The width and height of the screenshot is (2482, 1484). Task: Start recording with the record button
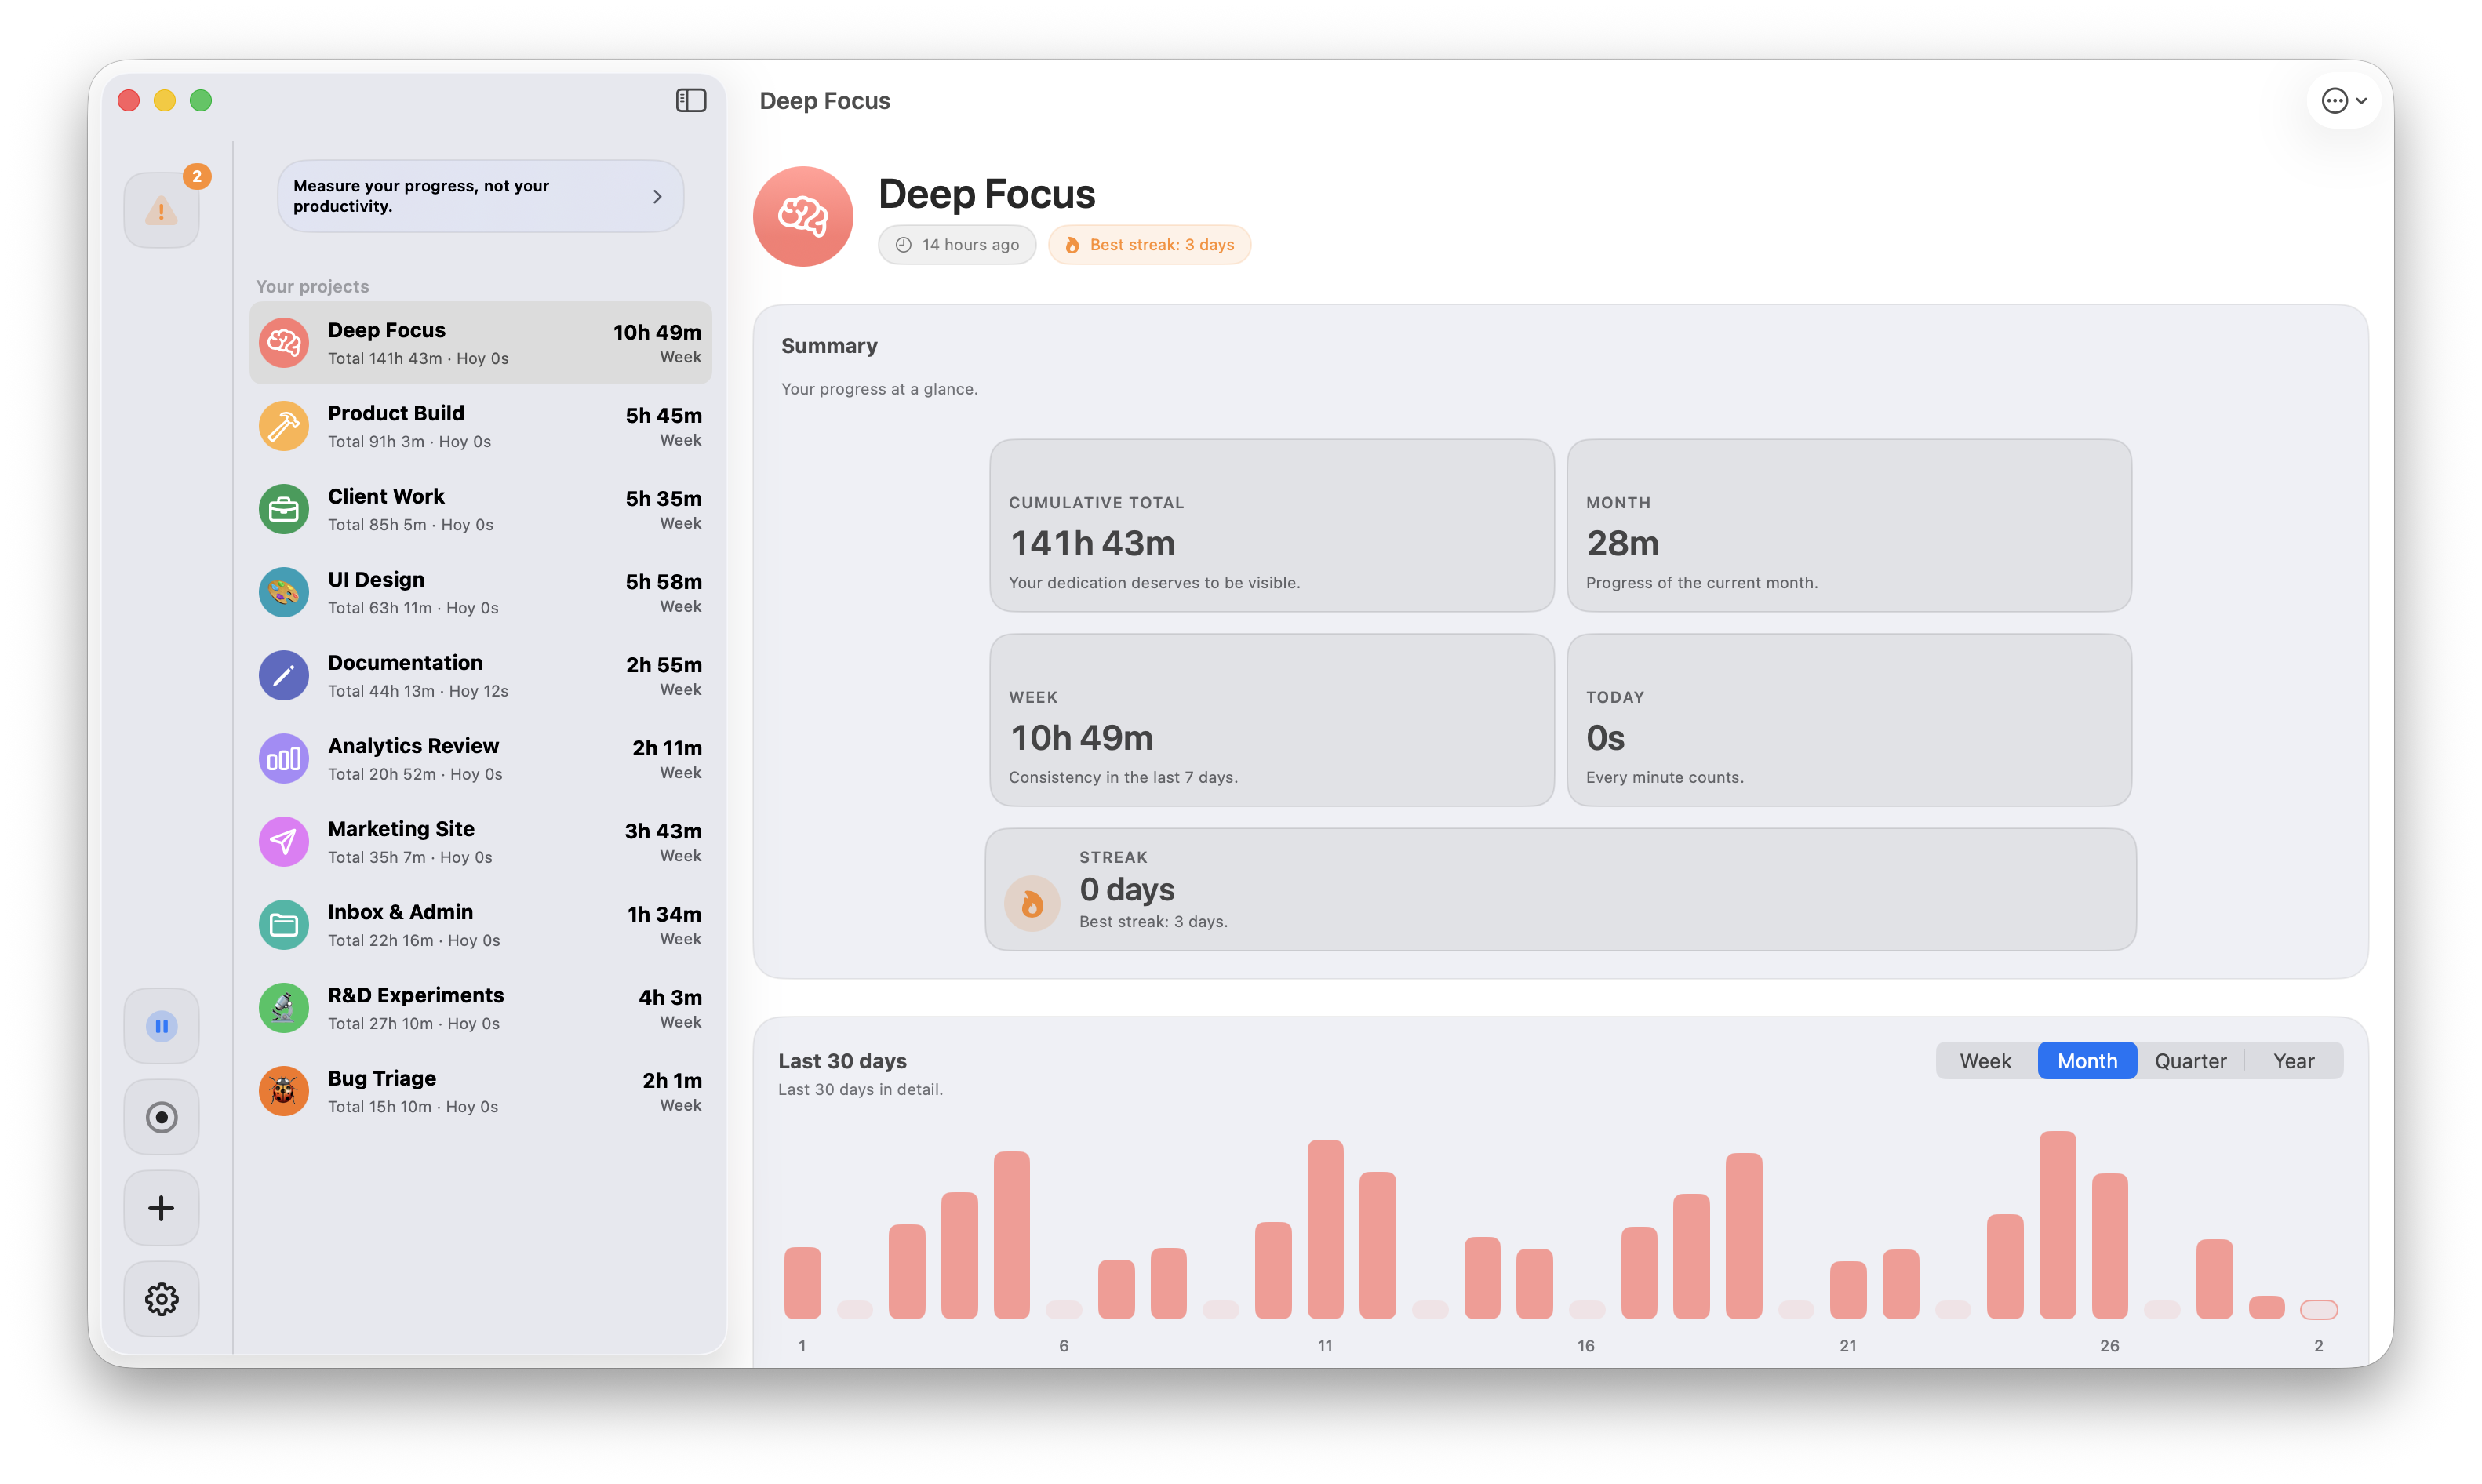click(161, 1117)
